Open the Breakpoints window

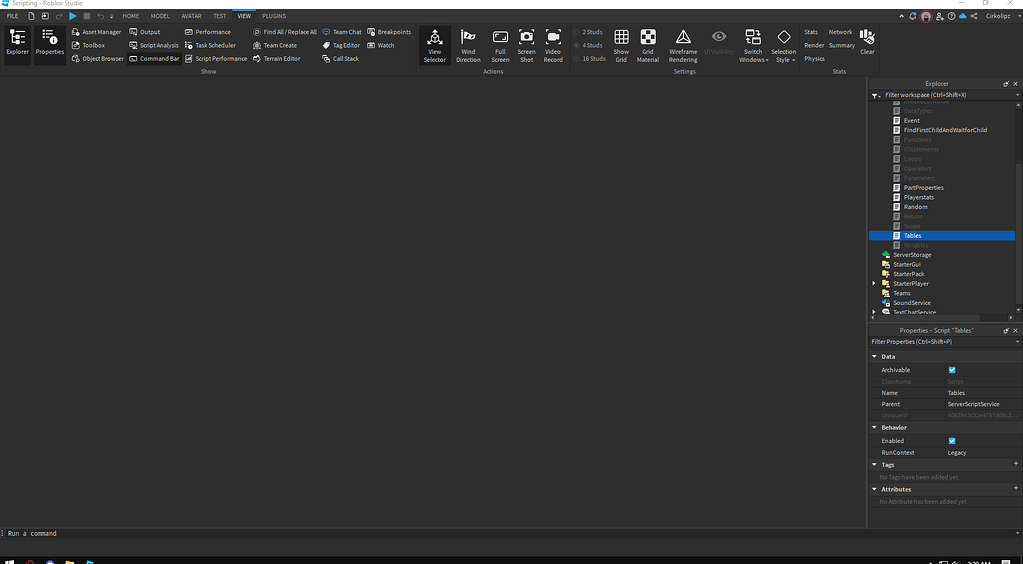click(389, 32)
